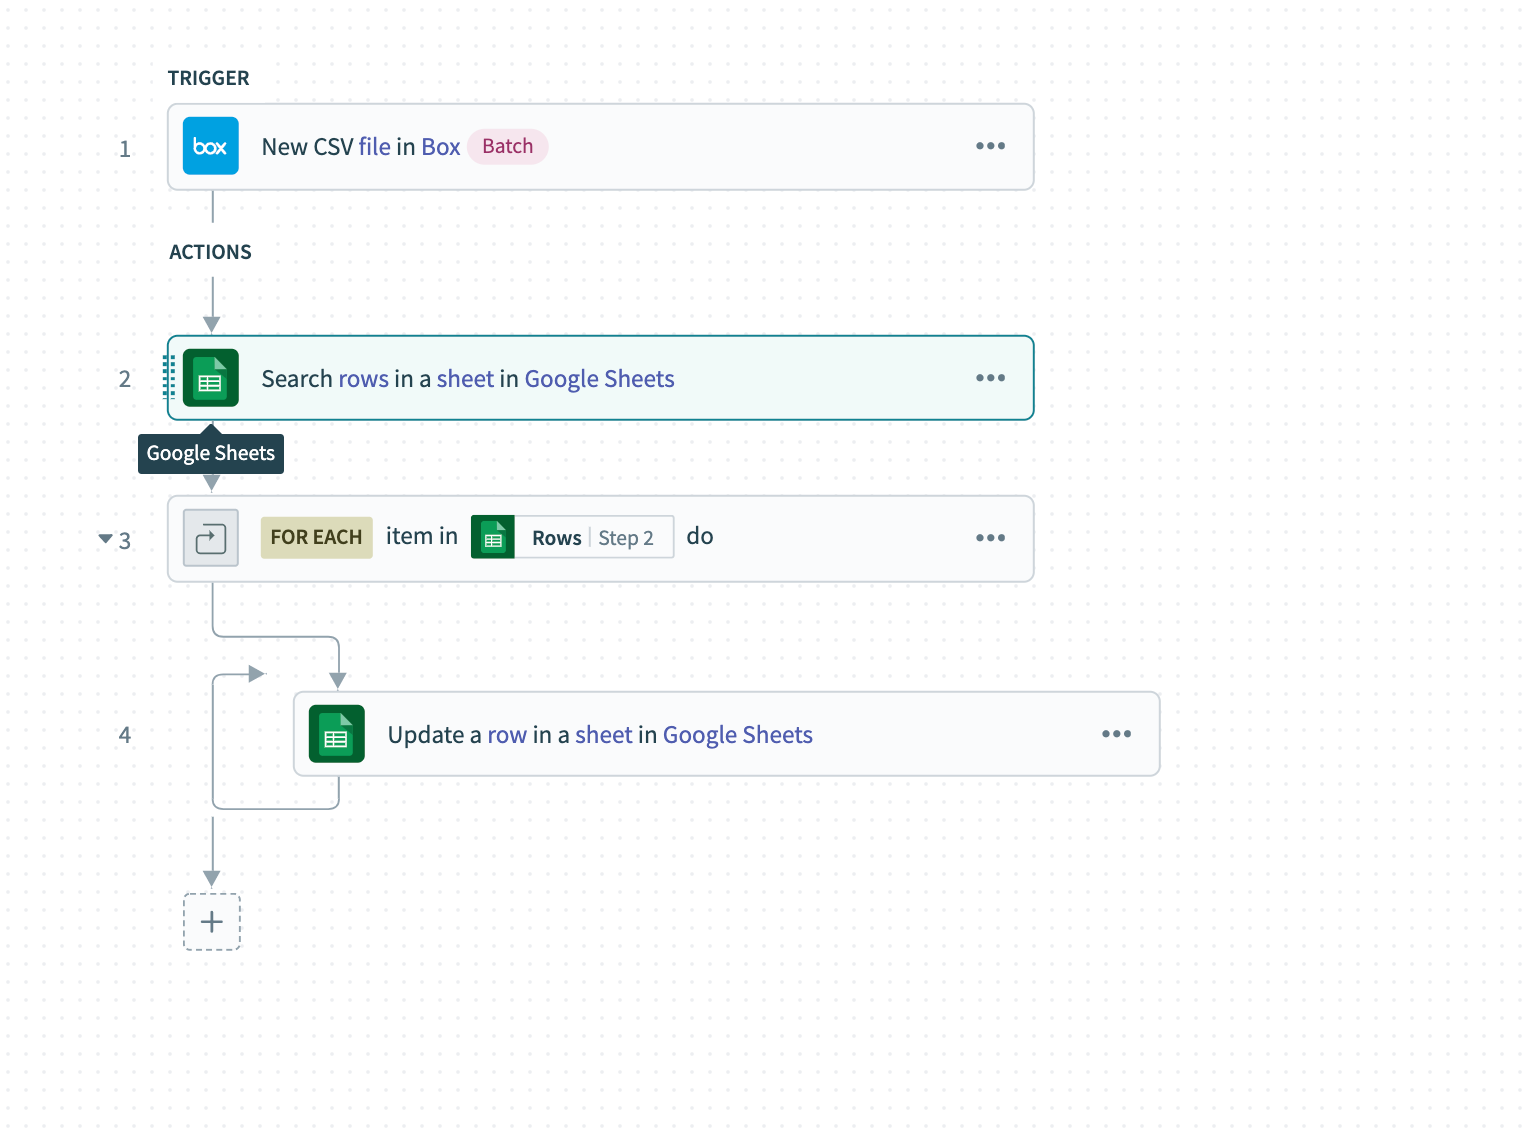Screen dimensions: 1528x1134
Task: Click the Box trigger icon
Action: [x=210, y=146]
